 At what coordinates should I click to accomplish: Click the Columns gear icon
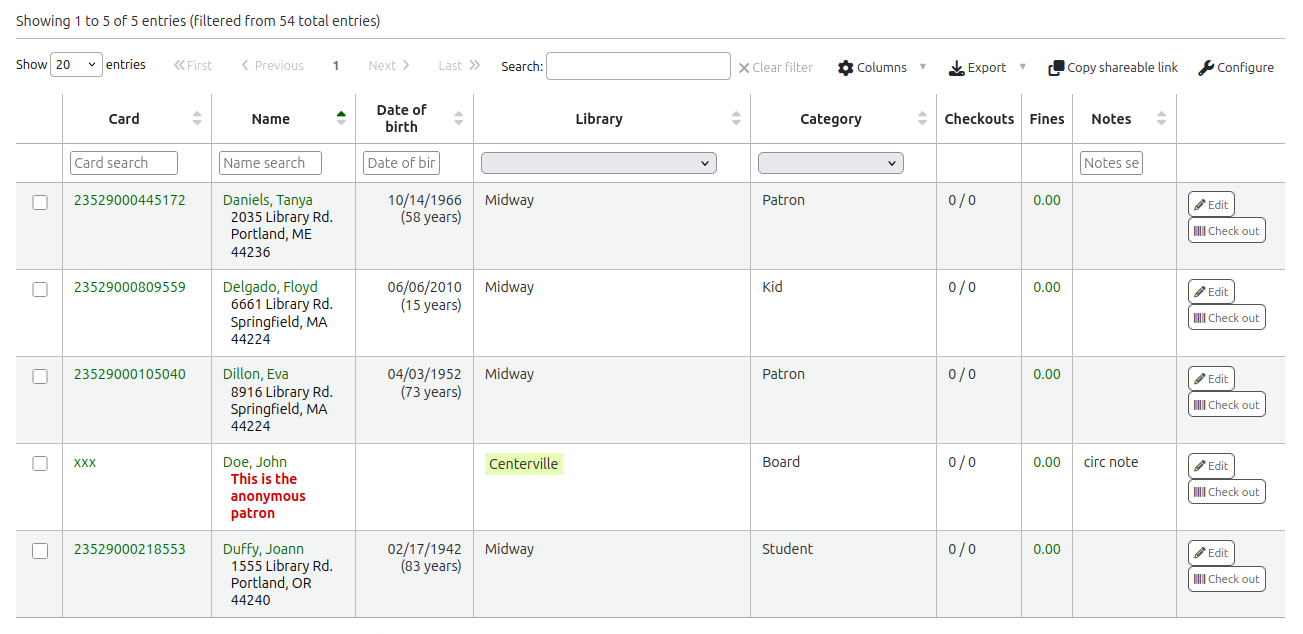pos(846,68)
